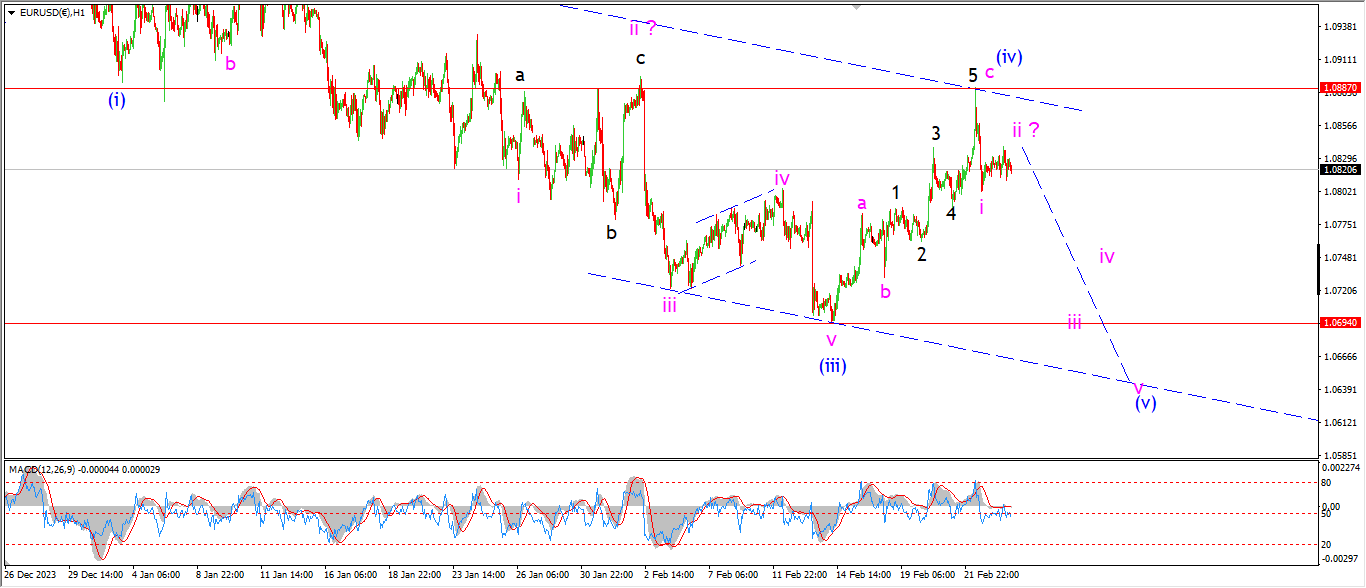
Task: Select the blue (v) projected wave label
Action: coord(1145,404)
